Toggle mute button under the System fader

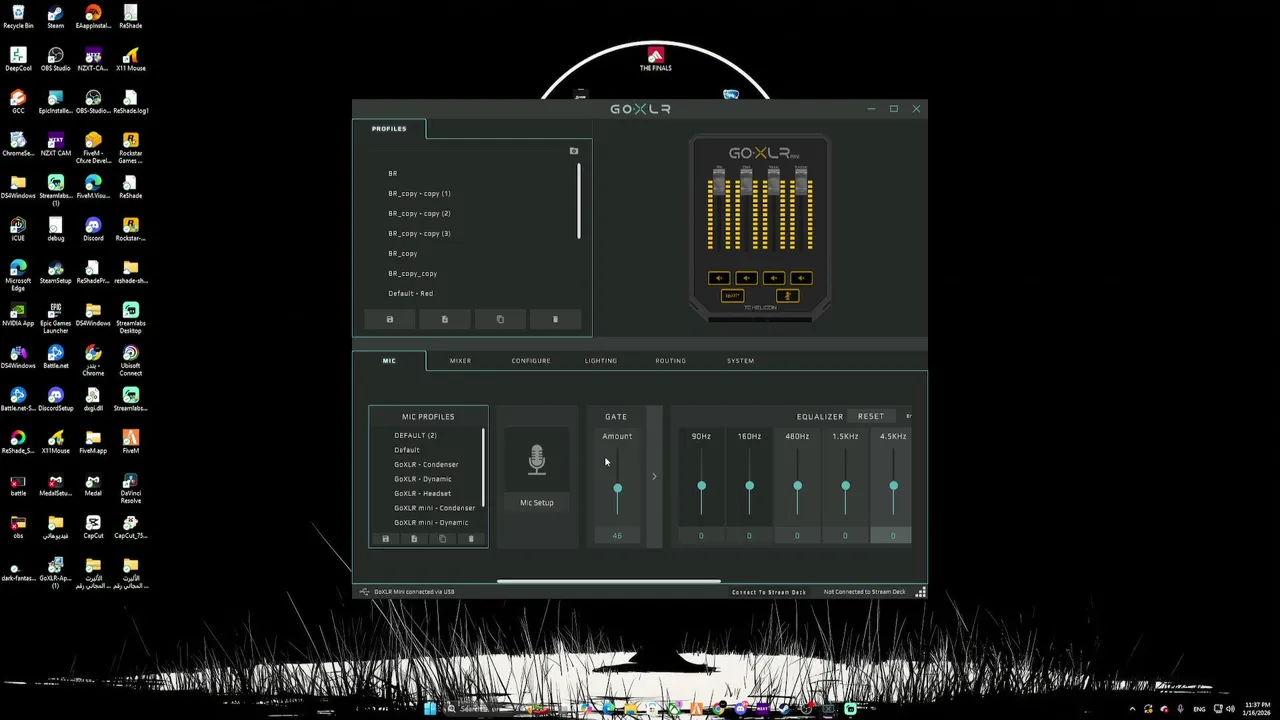tap(801, 278)
